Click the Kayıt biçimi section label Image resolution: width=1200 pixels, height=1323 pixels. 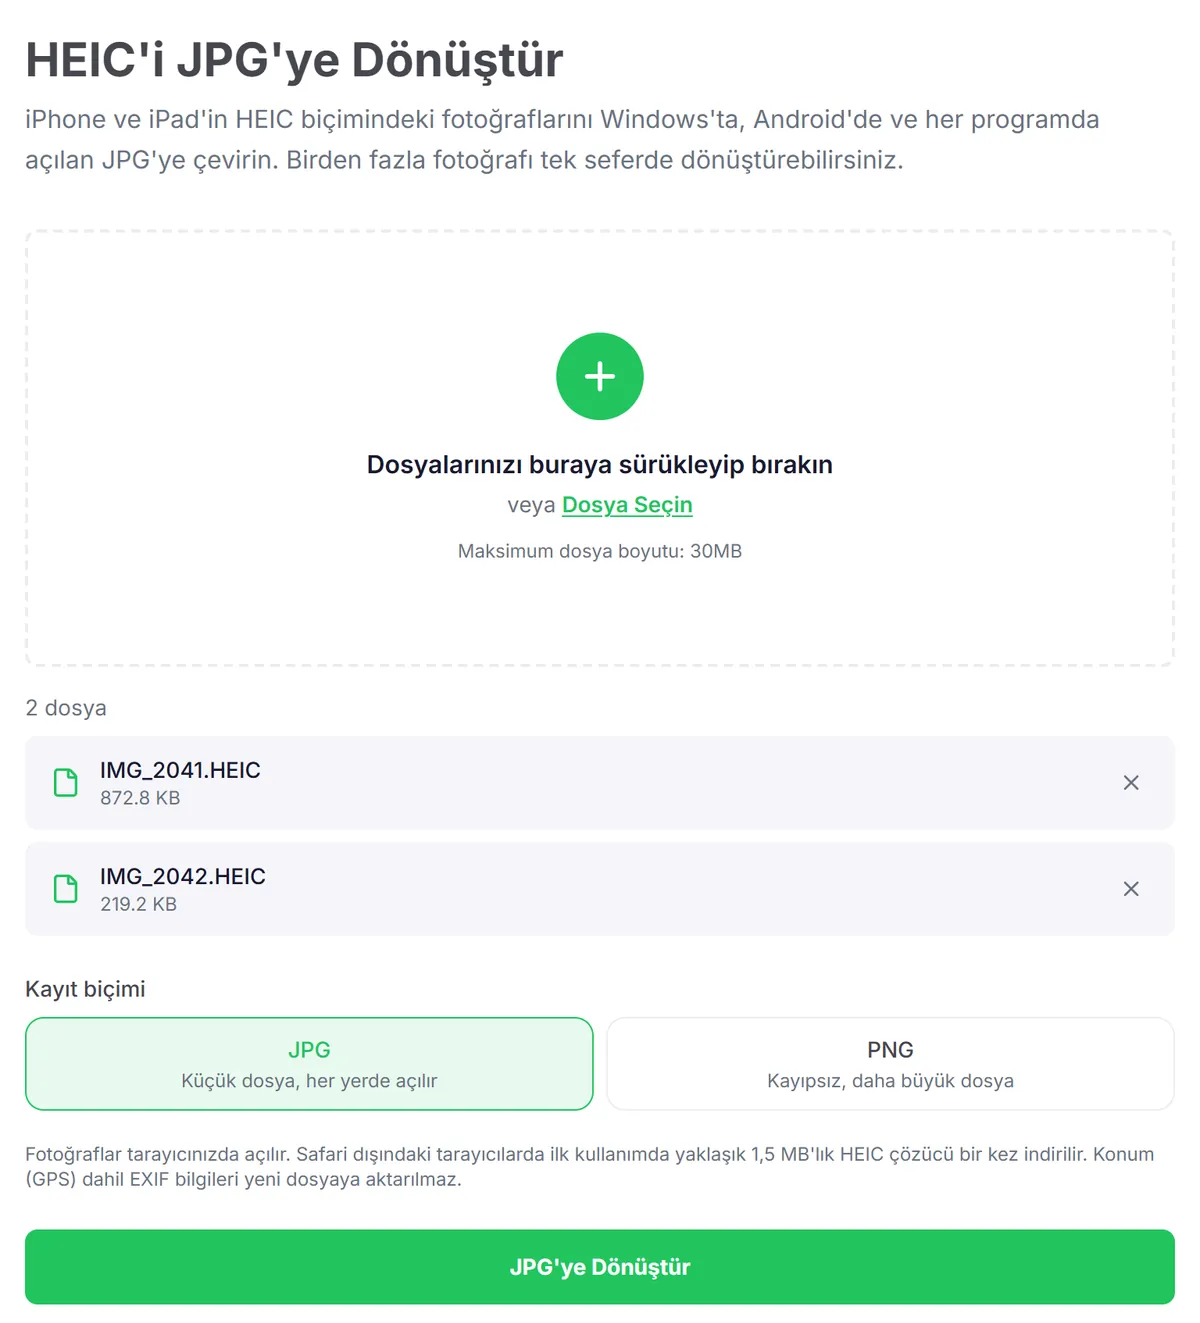(x=85, y=989)
